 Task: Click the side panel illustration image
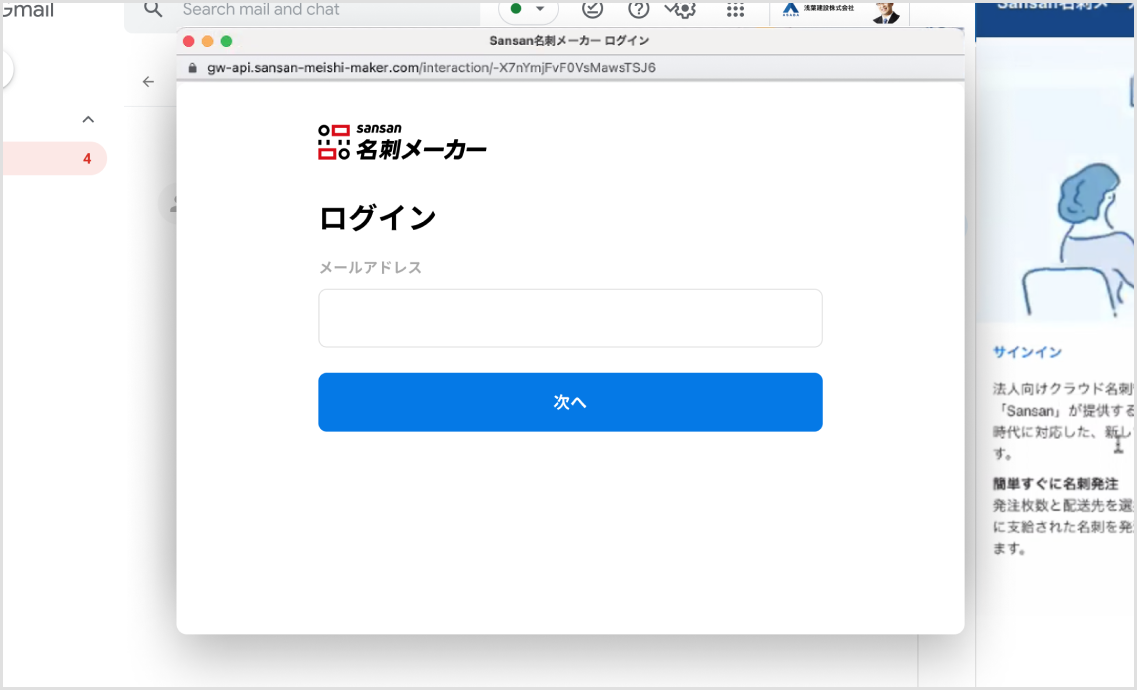(x=1056, y=181)
